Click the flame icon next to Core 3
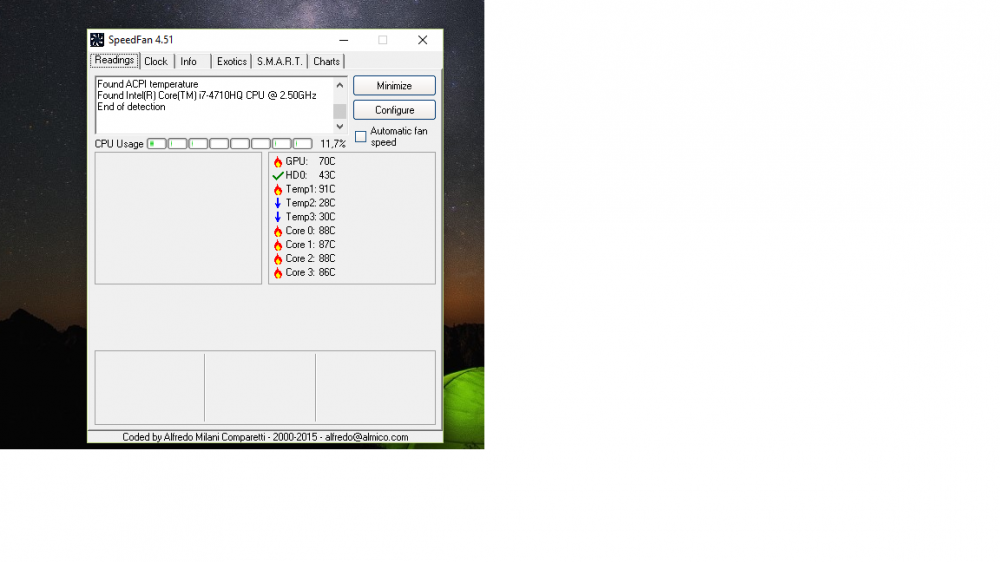Screen dimensions: 1000x562 (278, 273)
